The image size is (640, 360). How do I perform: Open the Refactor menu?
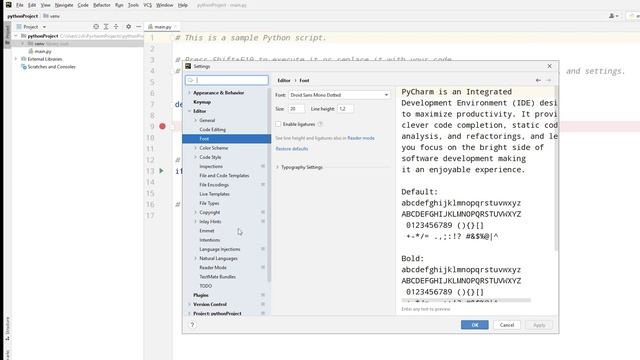tap(102, 5)
